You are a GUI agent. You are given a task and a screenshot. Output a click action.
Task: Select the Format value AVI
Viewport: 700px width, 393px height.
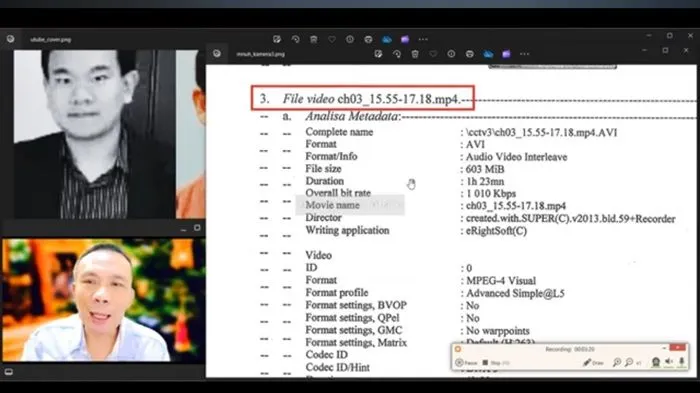[475, 145]
